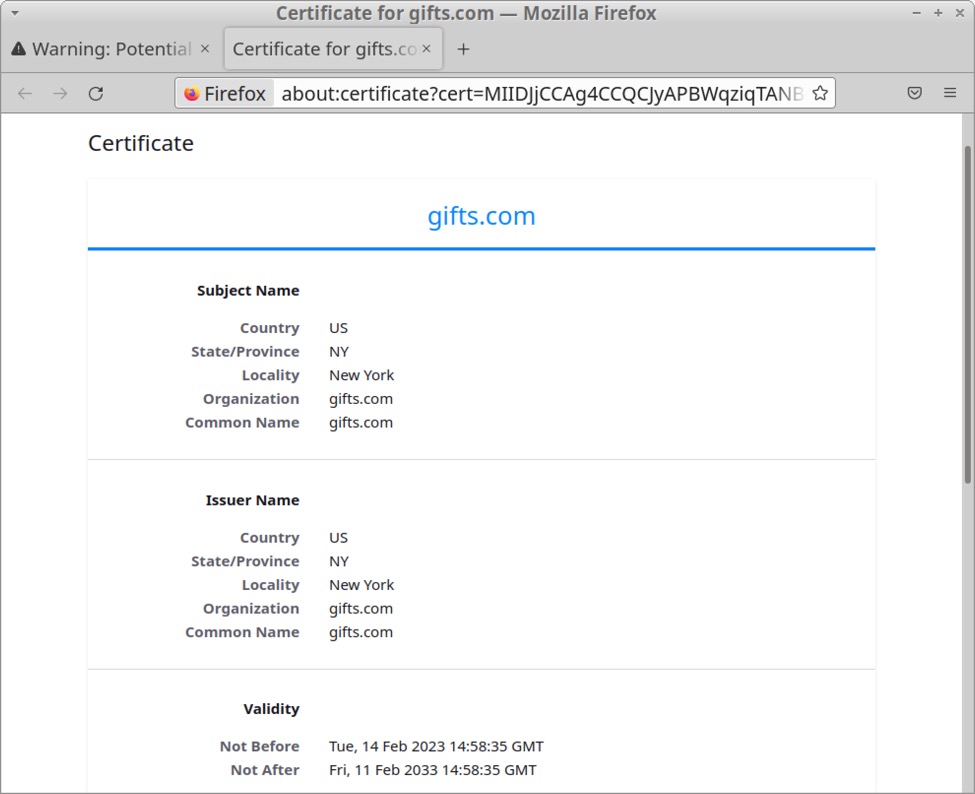
Task: Minimize the Firefox window
Action: [x=917, y=13]
